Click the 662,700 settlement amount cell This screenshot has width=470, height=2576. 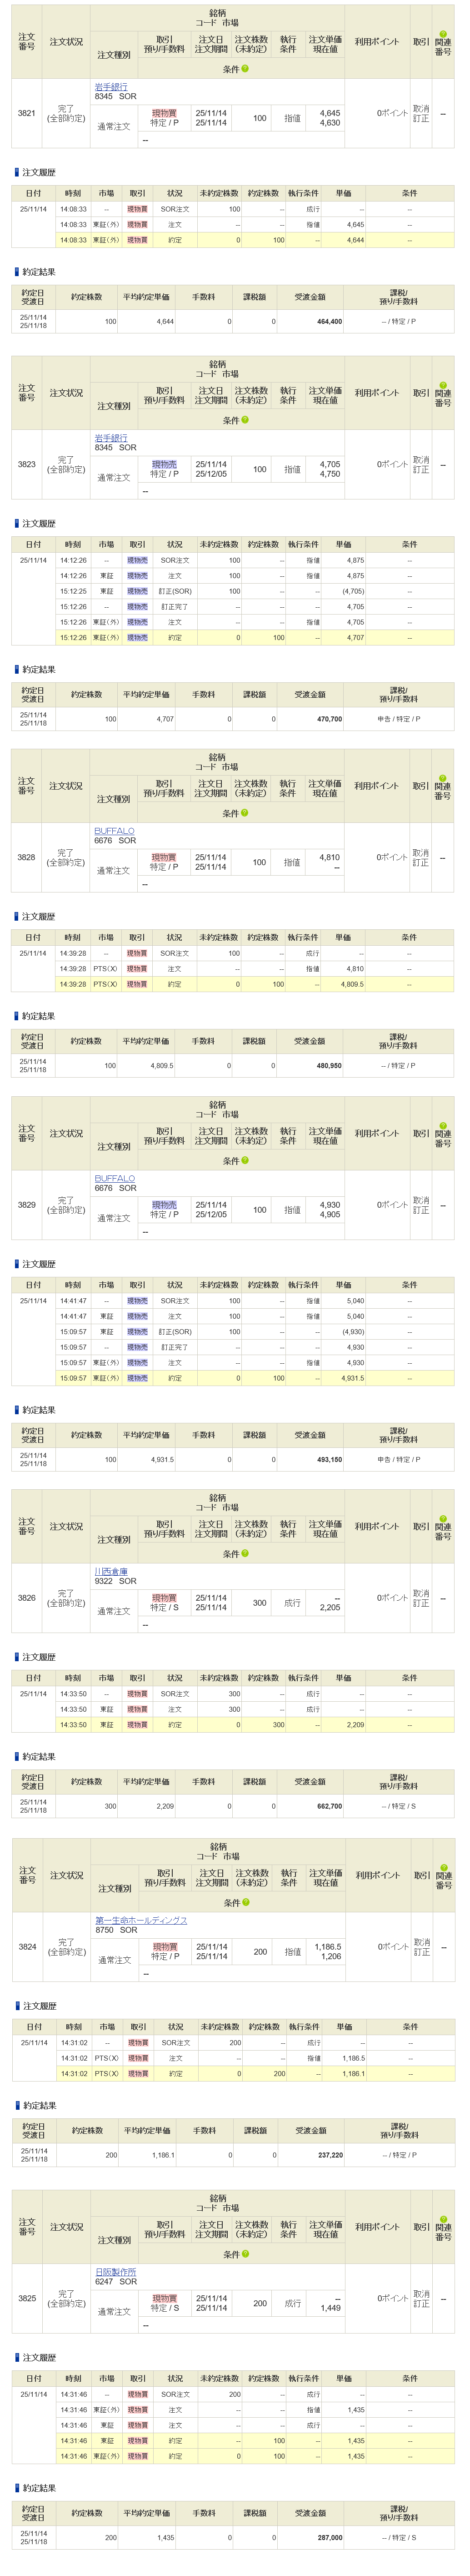(x=329, y=1807)
